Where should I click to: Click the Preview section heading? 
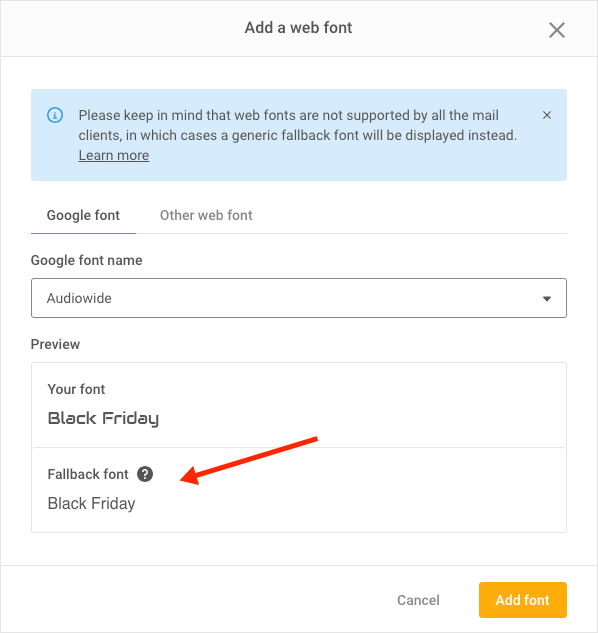(55, 344)
